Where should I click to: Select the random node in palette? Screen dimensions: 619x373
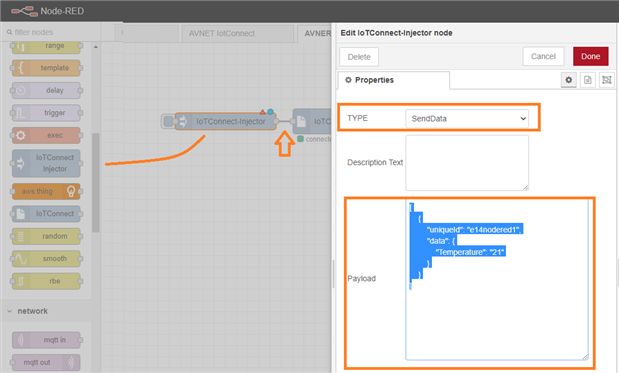pos(47,236)
